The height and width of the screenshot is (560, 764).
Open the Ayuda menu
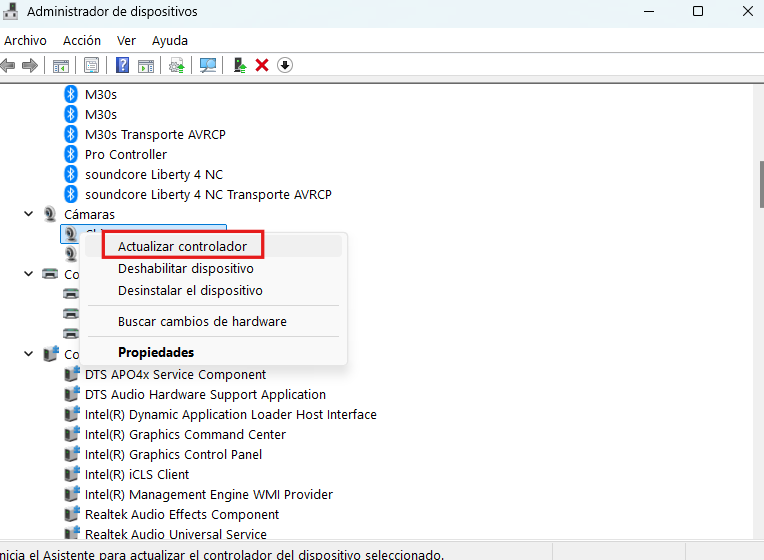[170, 41]
